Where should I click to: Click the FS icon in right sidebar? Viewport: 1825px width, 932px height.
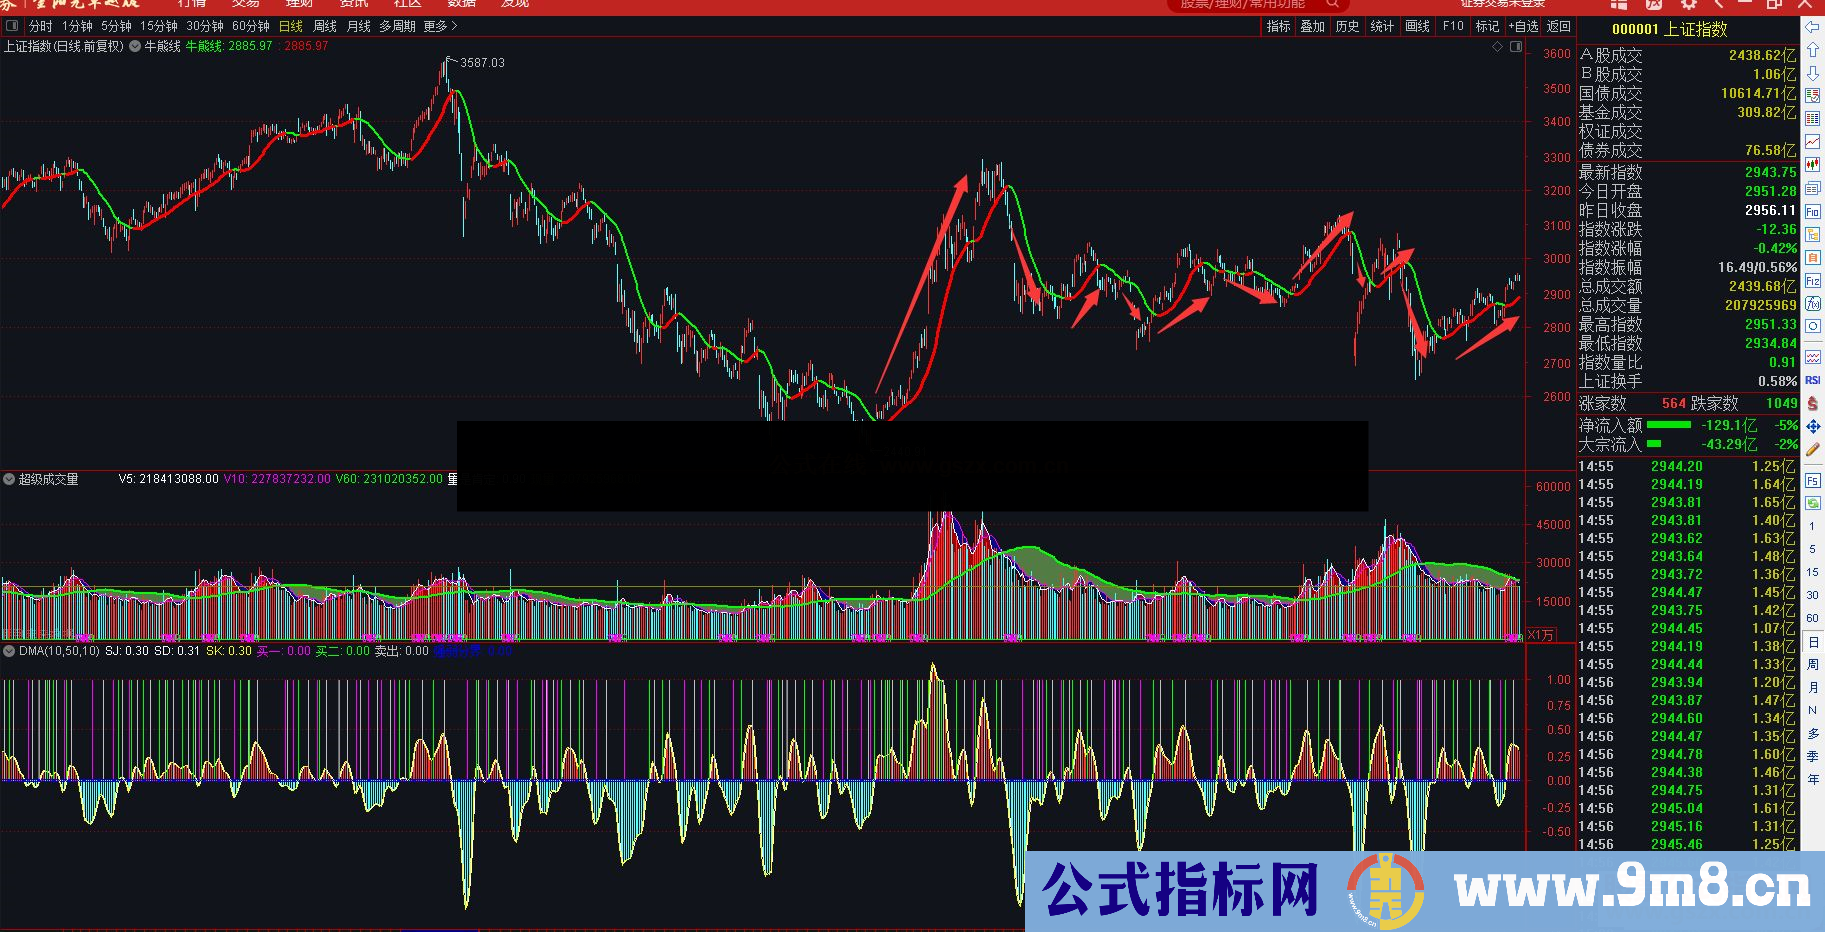tap(1813, 481)
